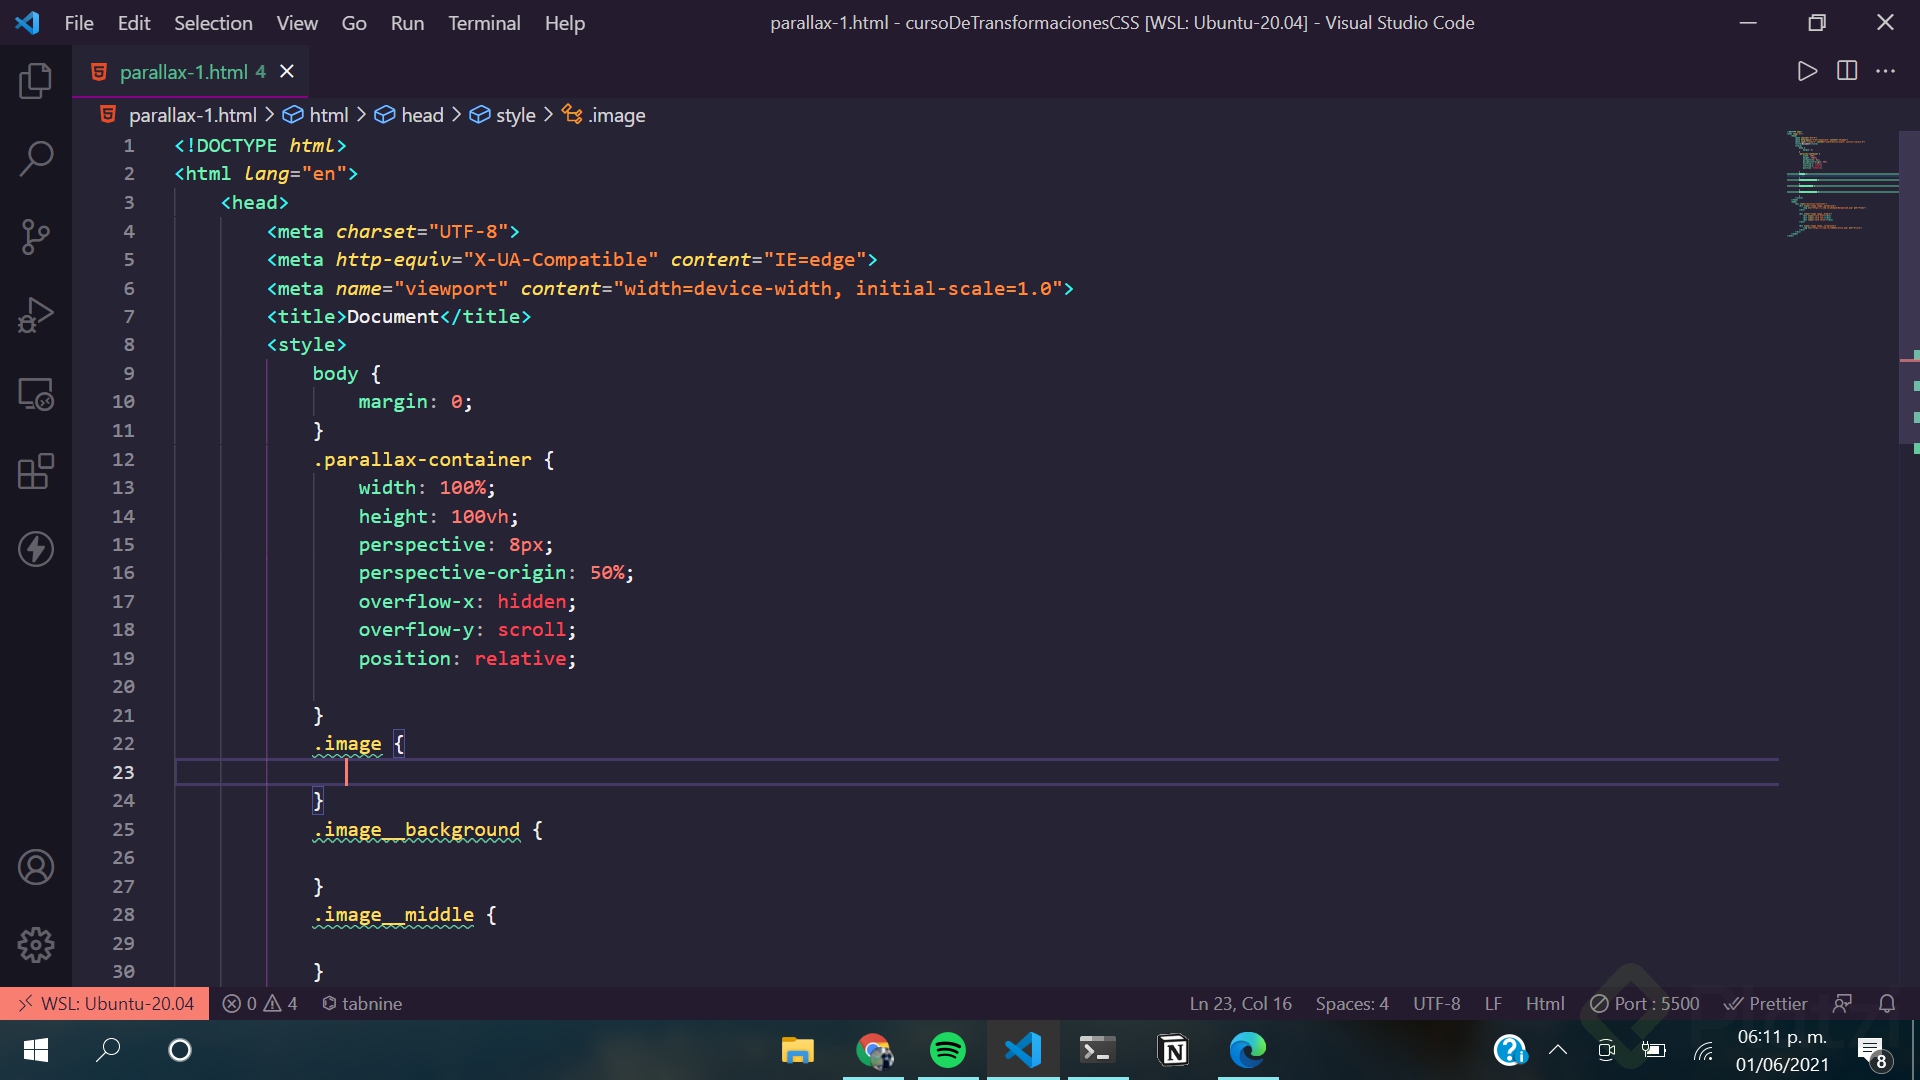Open errors and warnings status item
This screenshot has height=1080, width=1920.
click(260, 1003)
